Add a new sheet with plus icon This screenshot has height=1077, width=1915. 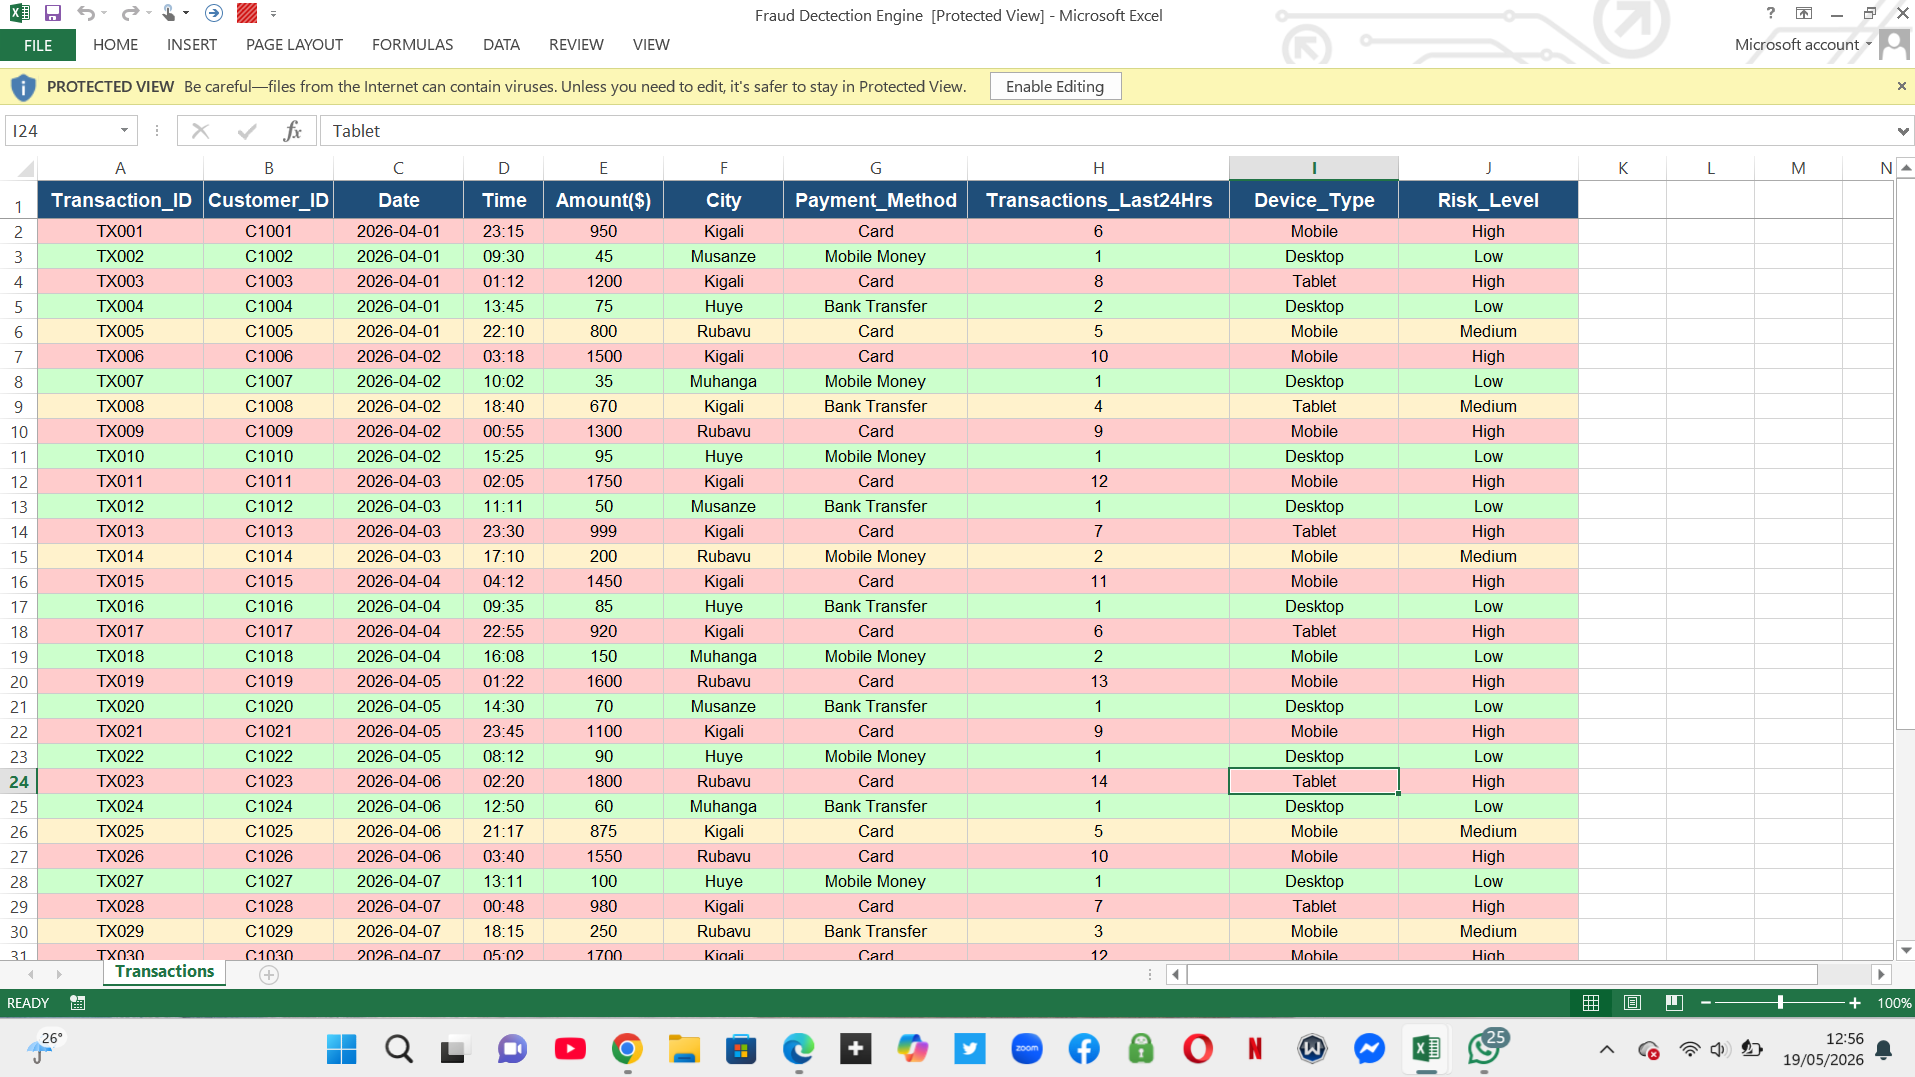coord(269,975)
